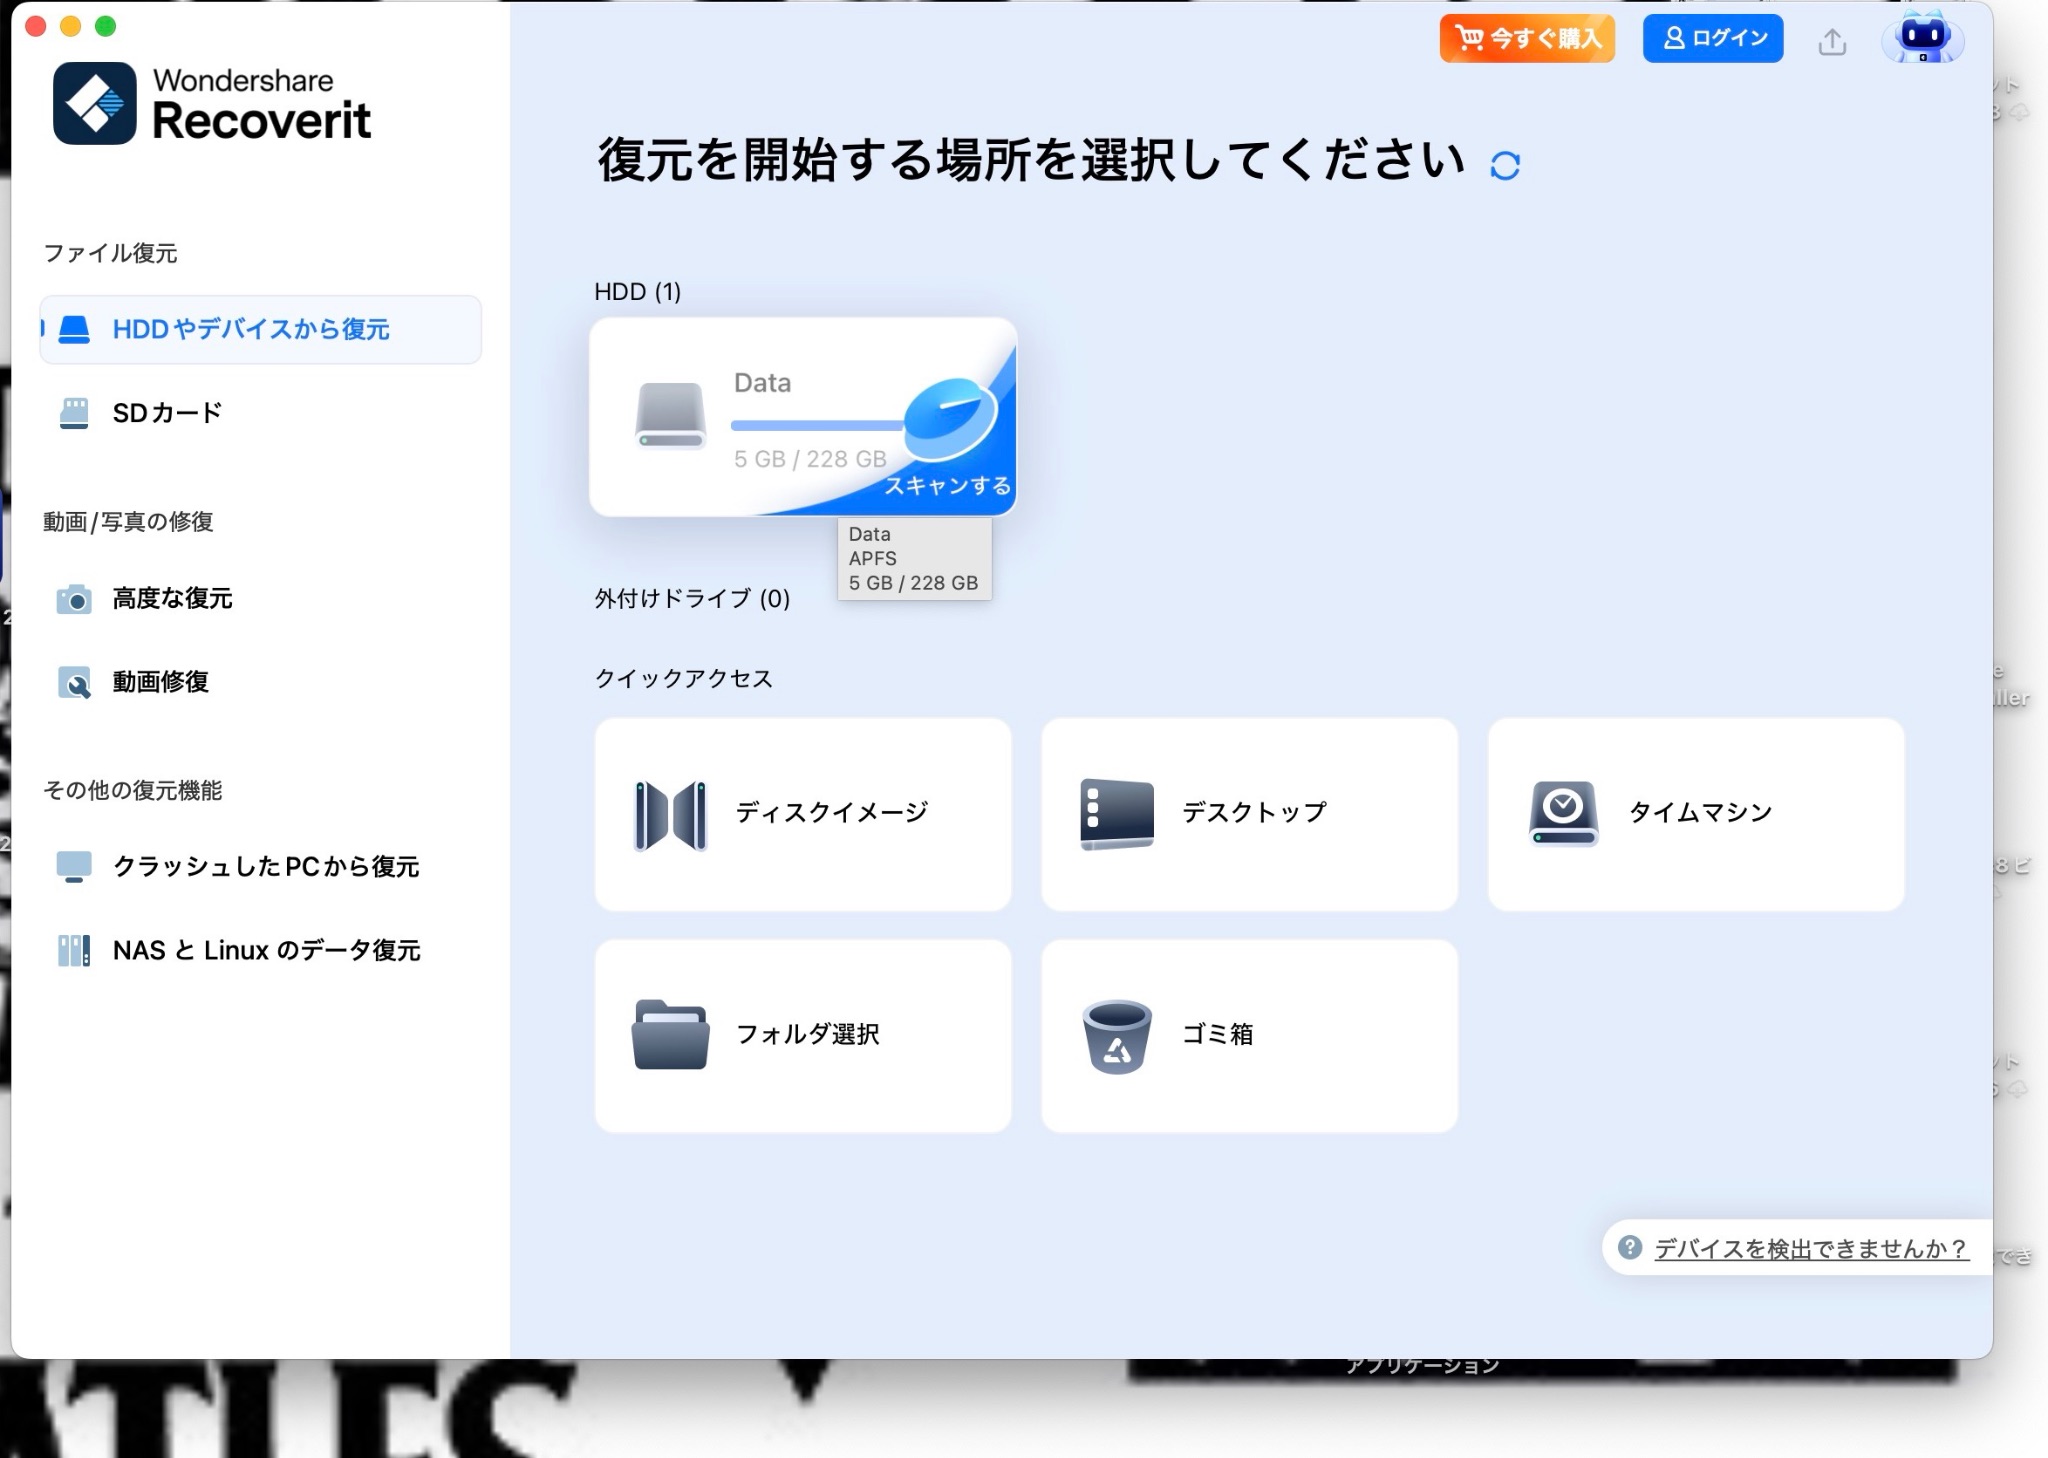Open the ディスクイメージ quick access card

pos(803,814)
